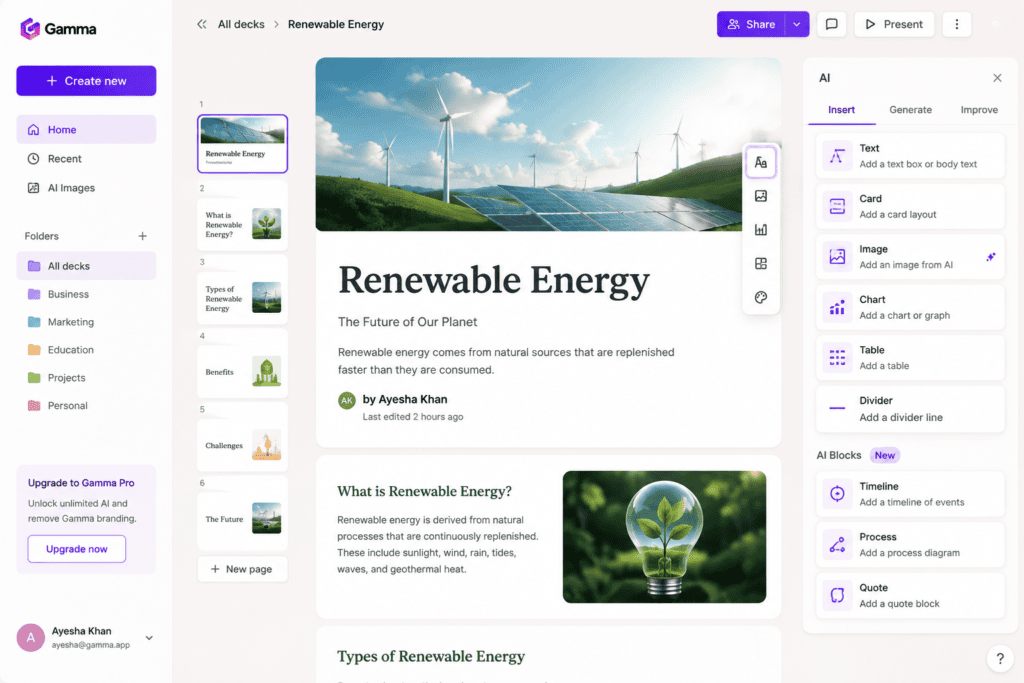1024x683 pixels.
Task: Open the three-dot more options menu
Action: tap(957, 24)
